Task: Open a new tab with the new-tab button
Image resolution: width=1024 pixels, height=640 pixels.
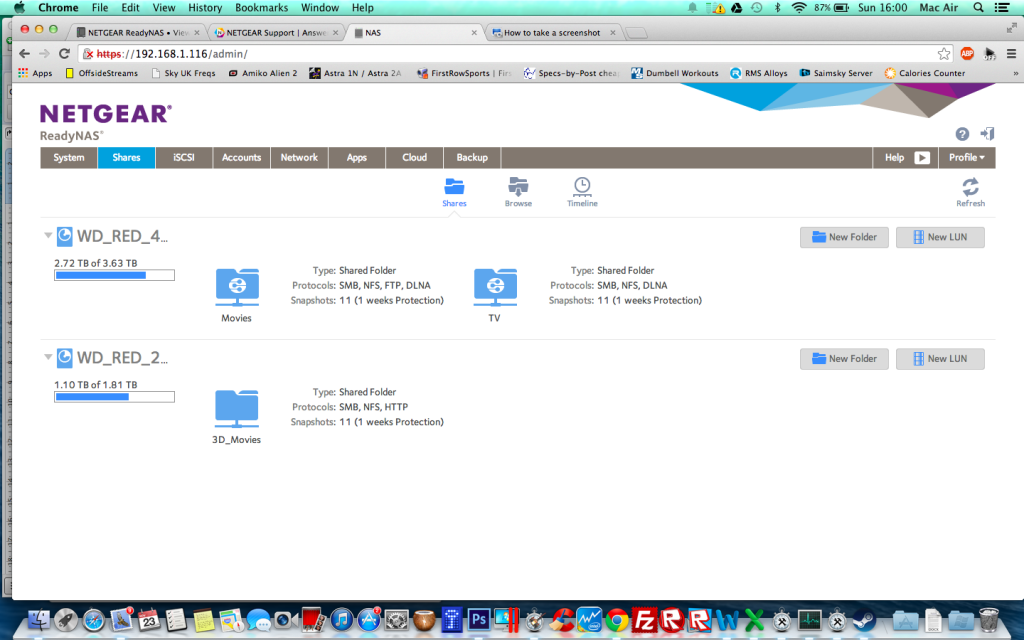Action: [636, 33]
